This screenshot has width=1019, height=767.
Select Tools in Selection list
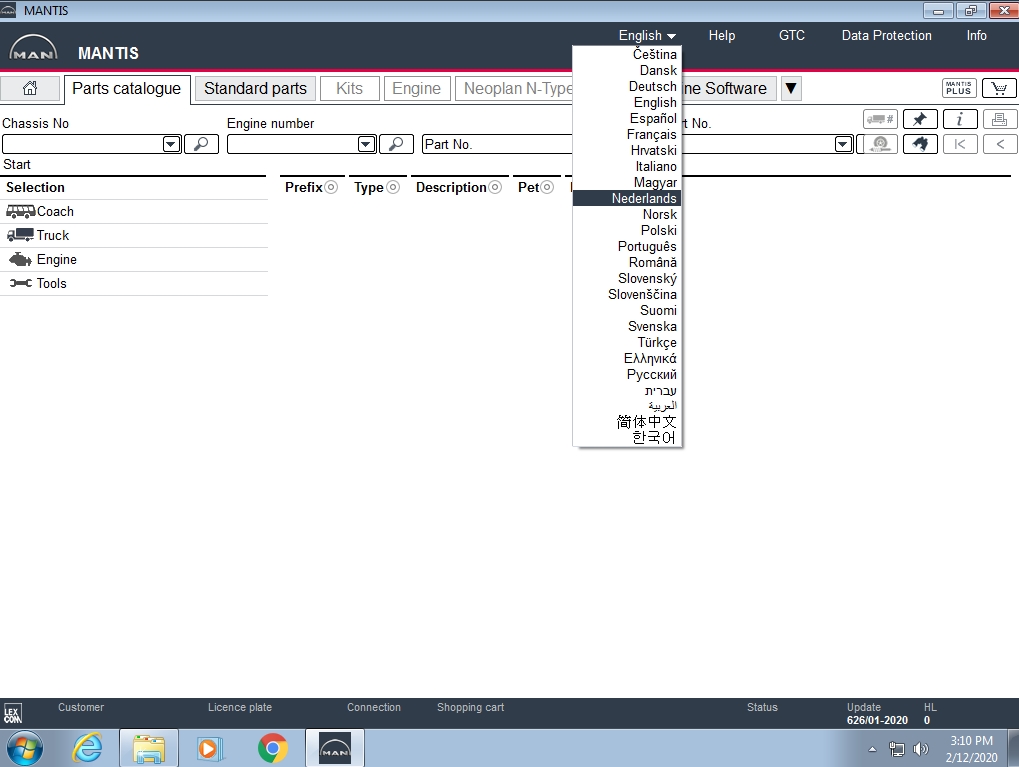134,283
